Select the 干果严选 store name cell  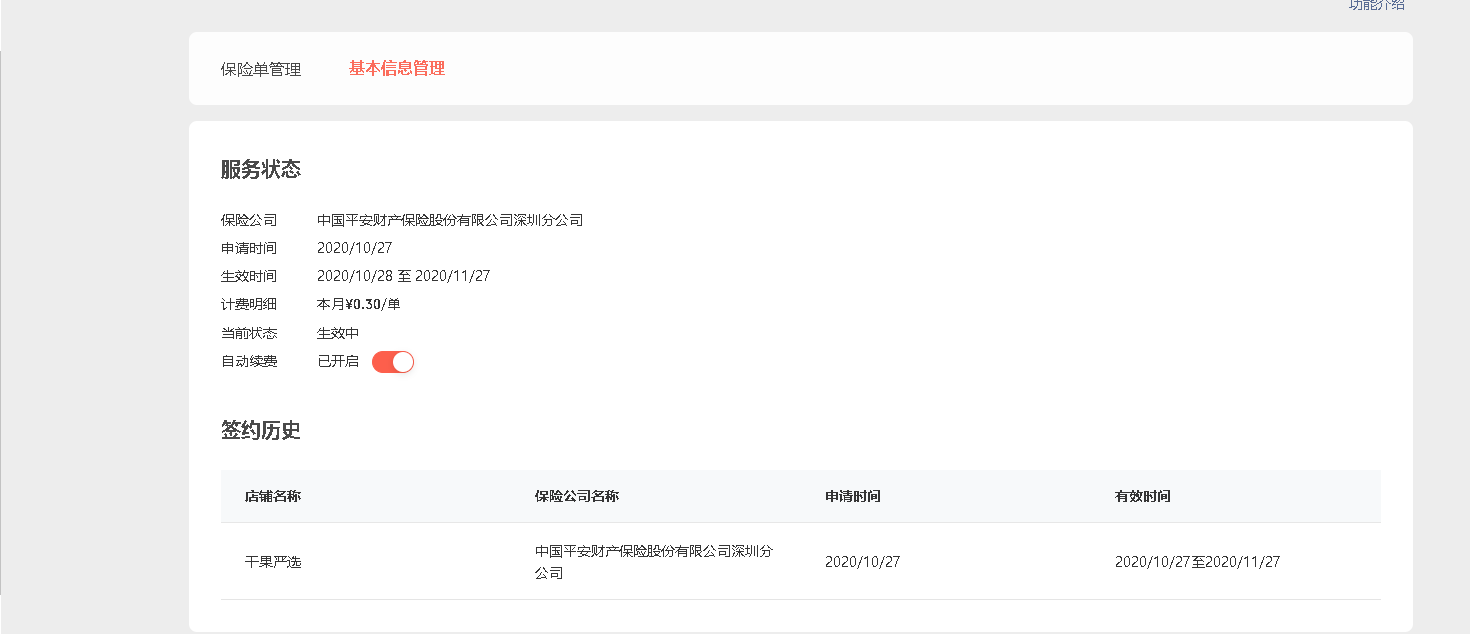[273, 562]
